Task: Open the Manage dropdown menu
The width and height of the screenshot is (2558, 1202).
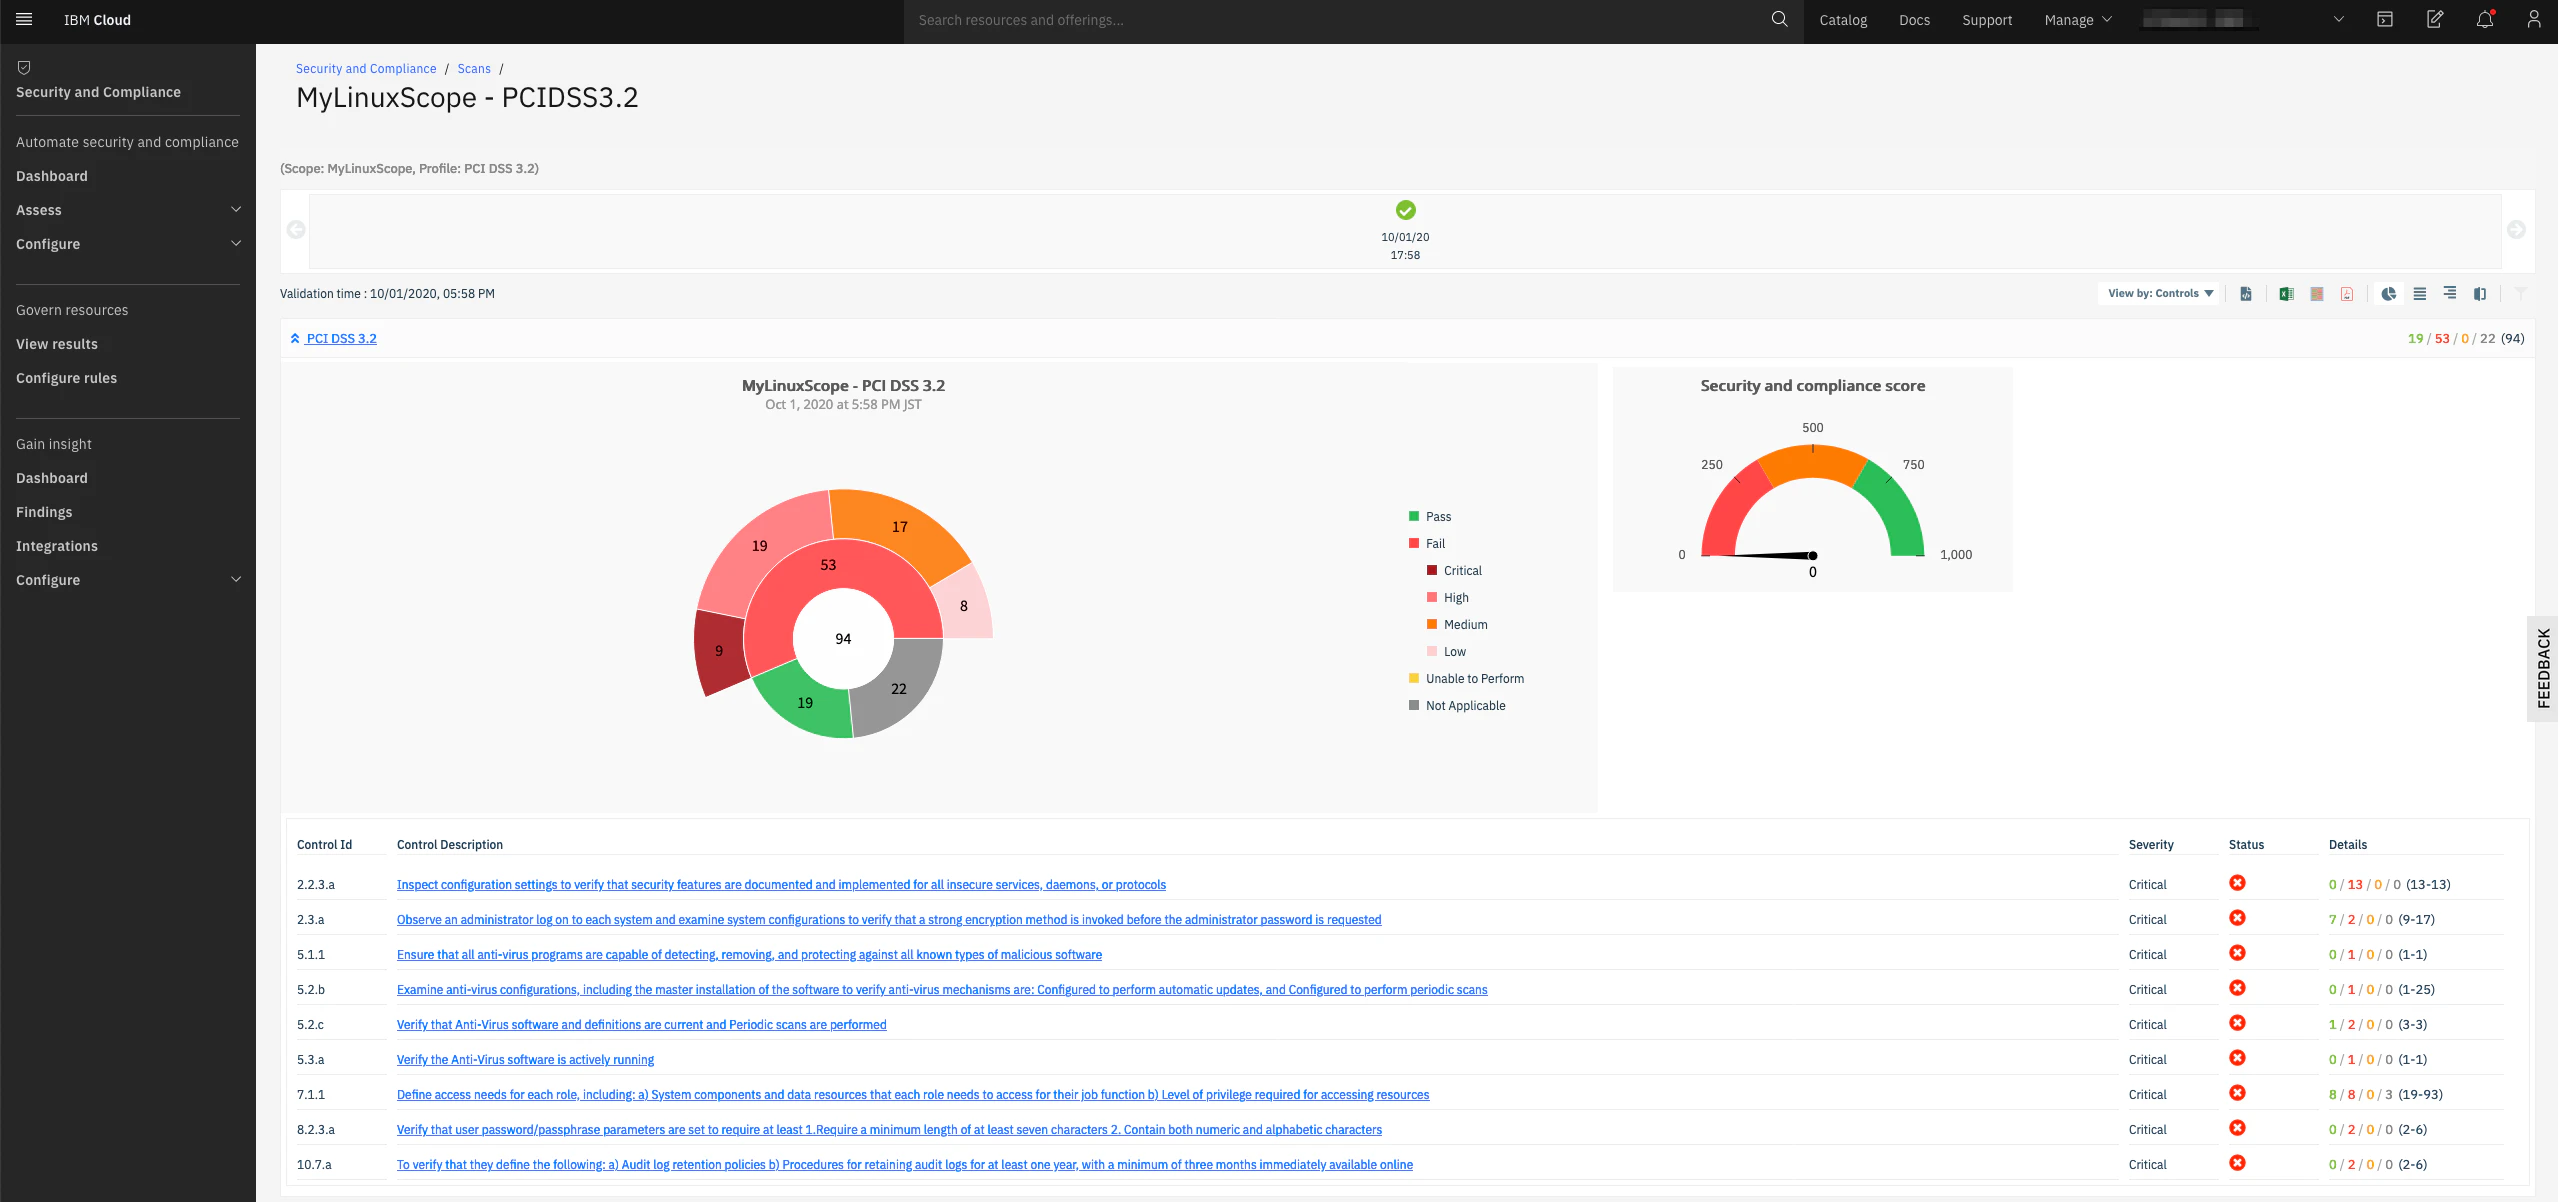Action: (2078, 19)
